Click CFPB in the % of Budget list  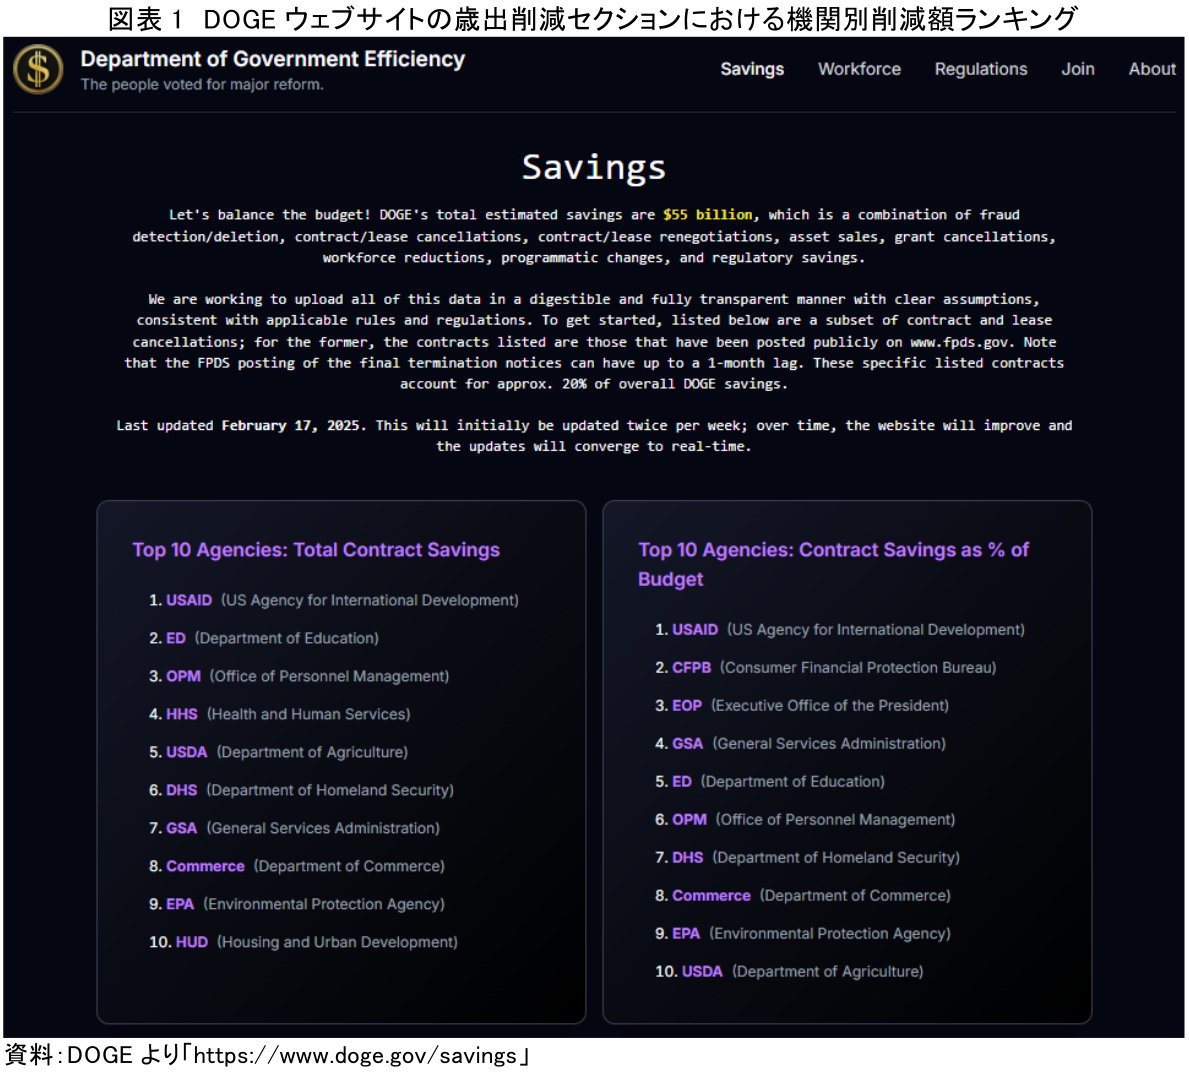691,667
